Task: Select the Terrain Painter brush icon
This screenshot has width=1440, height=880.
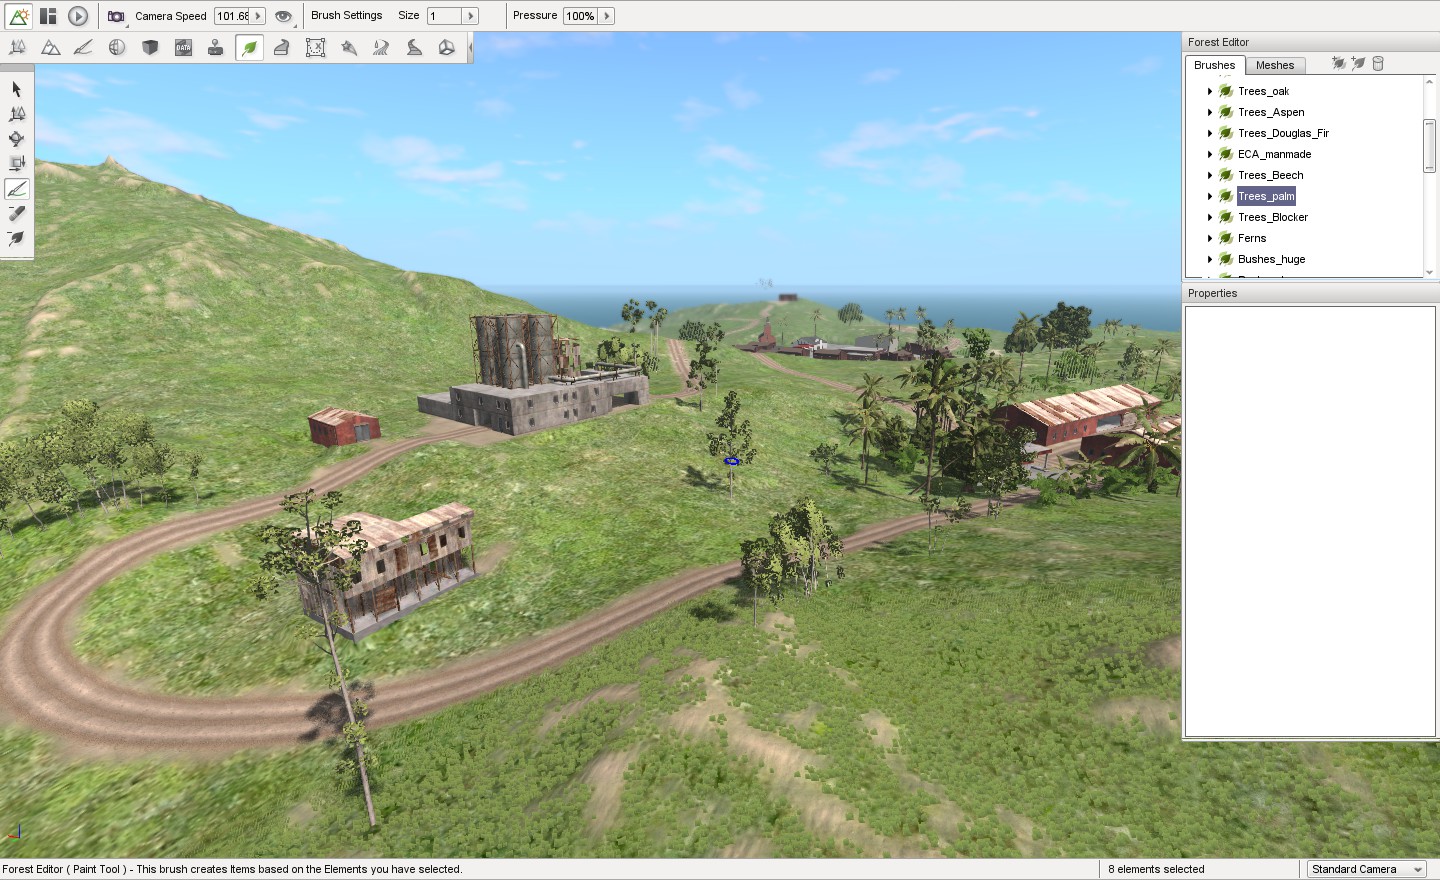Action: 83,47
